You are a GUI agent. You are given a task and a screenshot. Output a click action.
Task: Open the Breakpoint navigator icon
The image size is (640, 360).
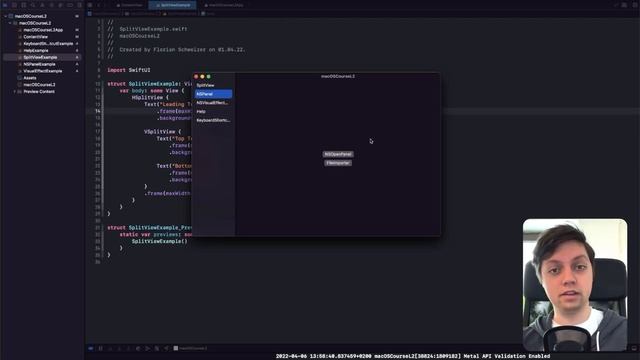(x=70, y=5)
